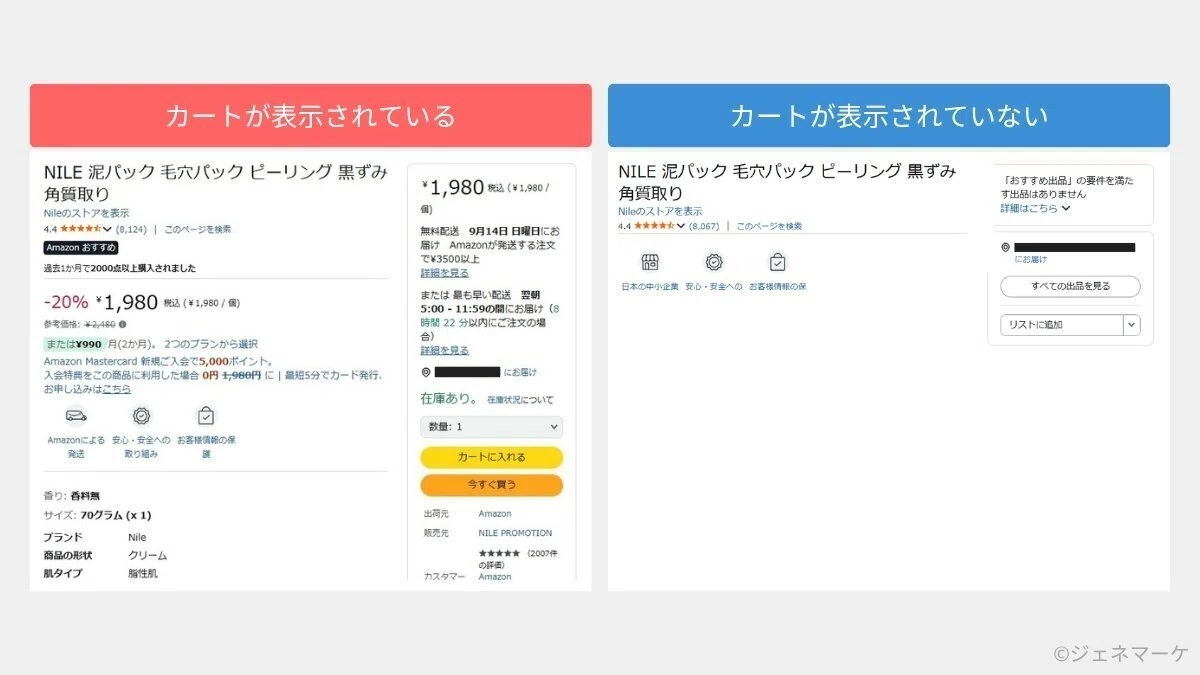Click Nile value in ブランド row
Screen dimensions: 1200x675
point(137,537)
